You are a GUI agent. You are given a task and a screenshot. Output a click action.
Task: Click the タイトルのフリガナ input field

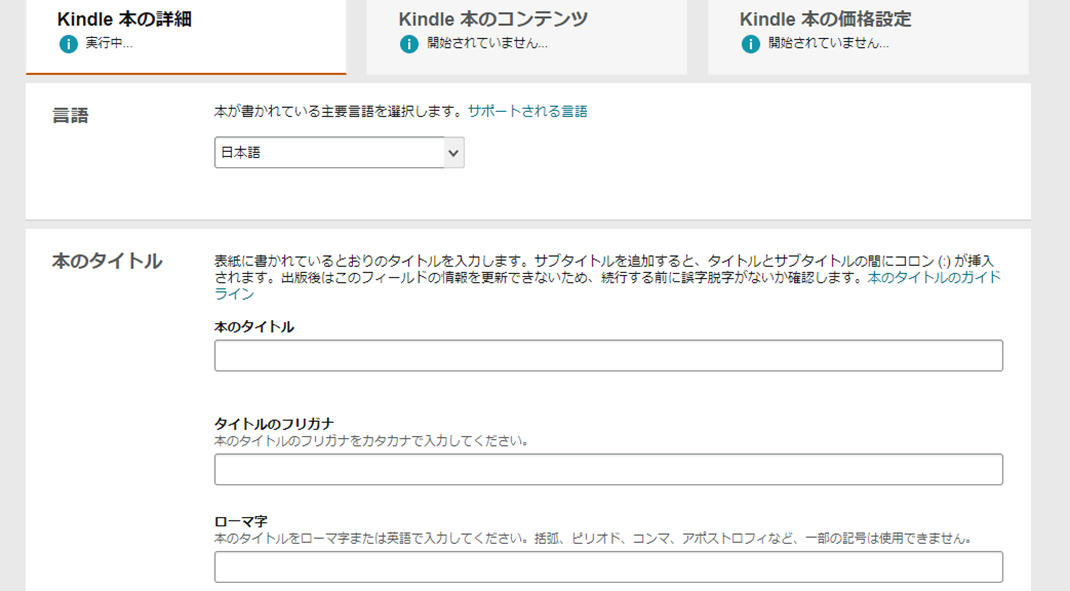(x=608, y=470)
